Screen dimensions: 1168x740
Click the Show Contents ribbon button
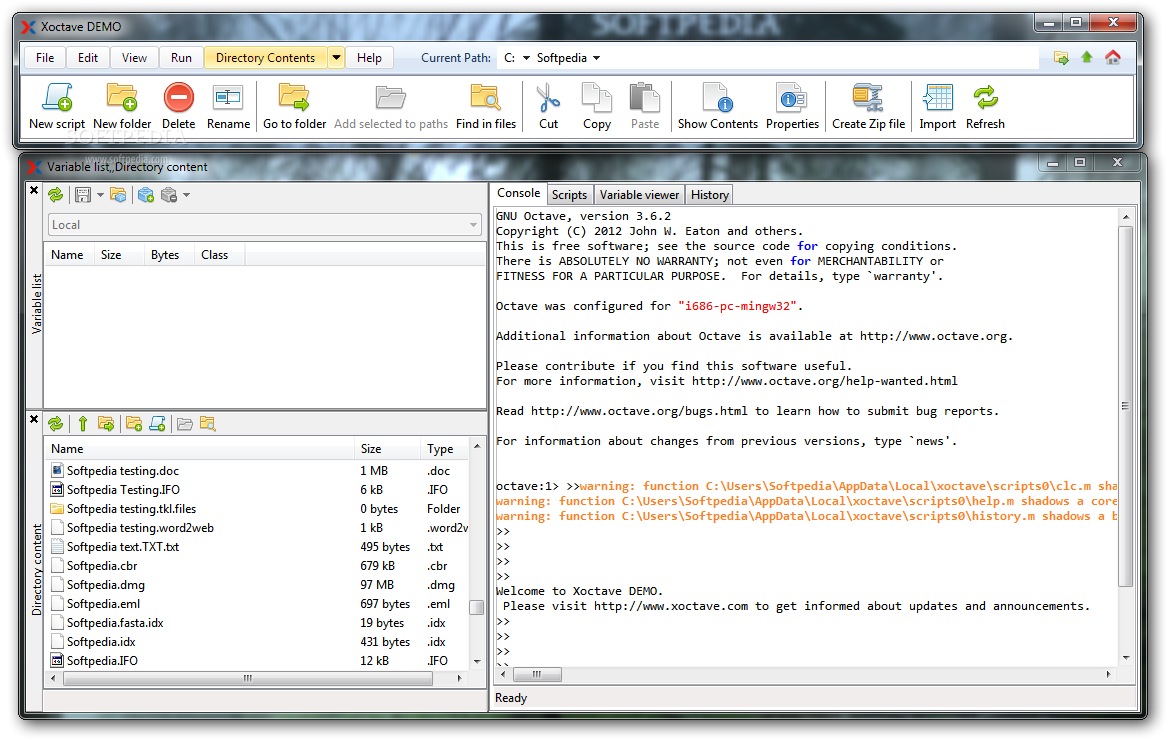point(717,106)
